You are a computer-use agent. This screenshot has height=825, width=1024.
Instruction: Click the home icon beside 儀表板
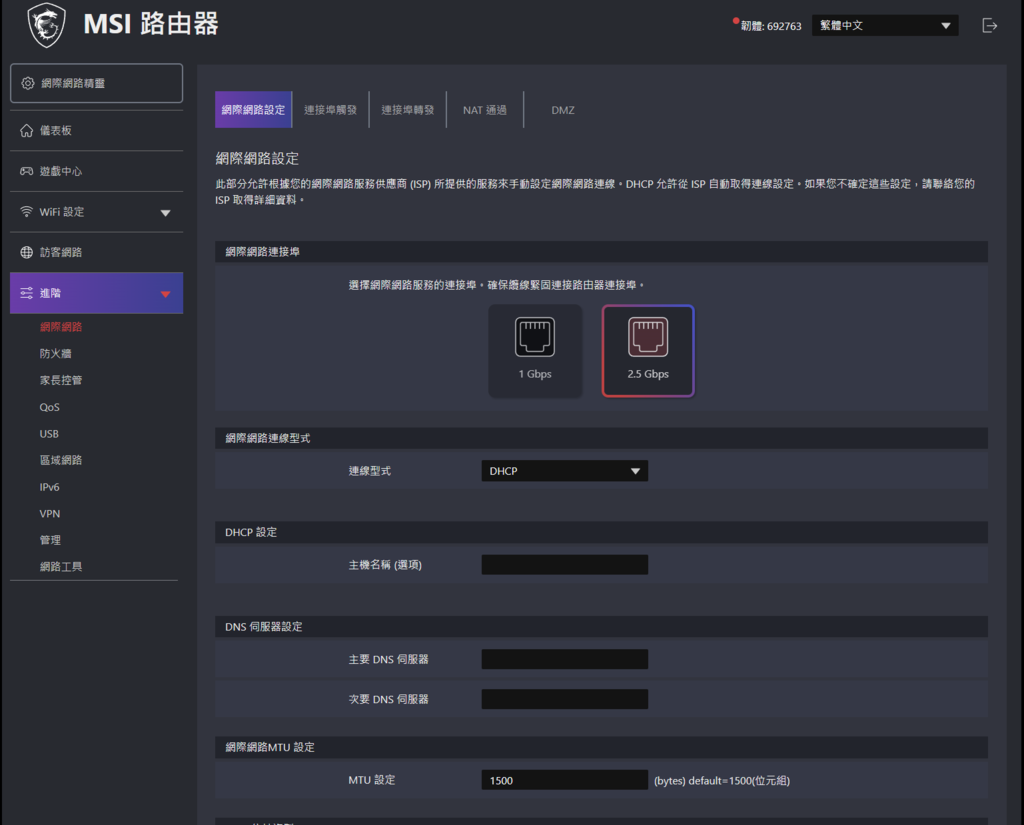(x=26, y=131)
